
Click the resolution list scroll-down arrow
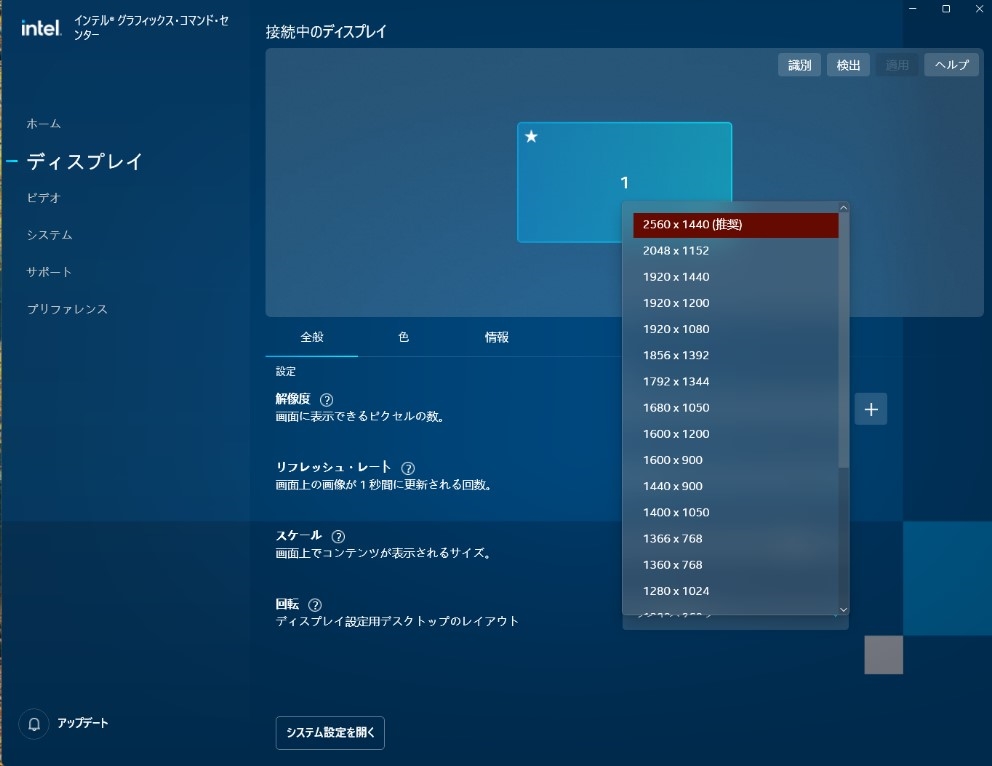coord(843,610)
